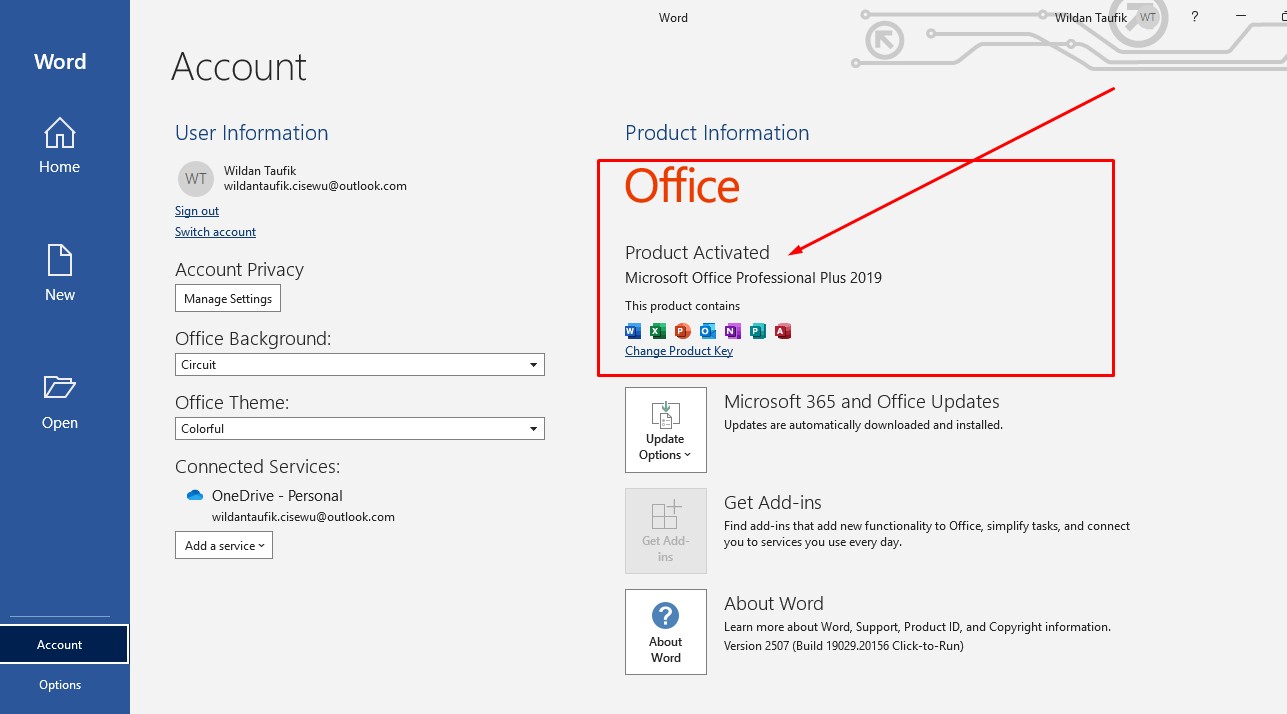The width and height of the screenshot is (1287, 714).
Task: Click the Change Product Key link
Action: [x=679, y=351]
